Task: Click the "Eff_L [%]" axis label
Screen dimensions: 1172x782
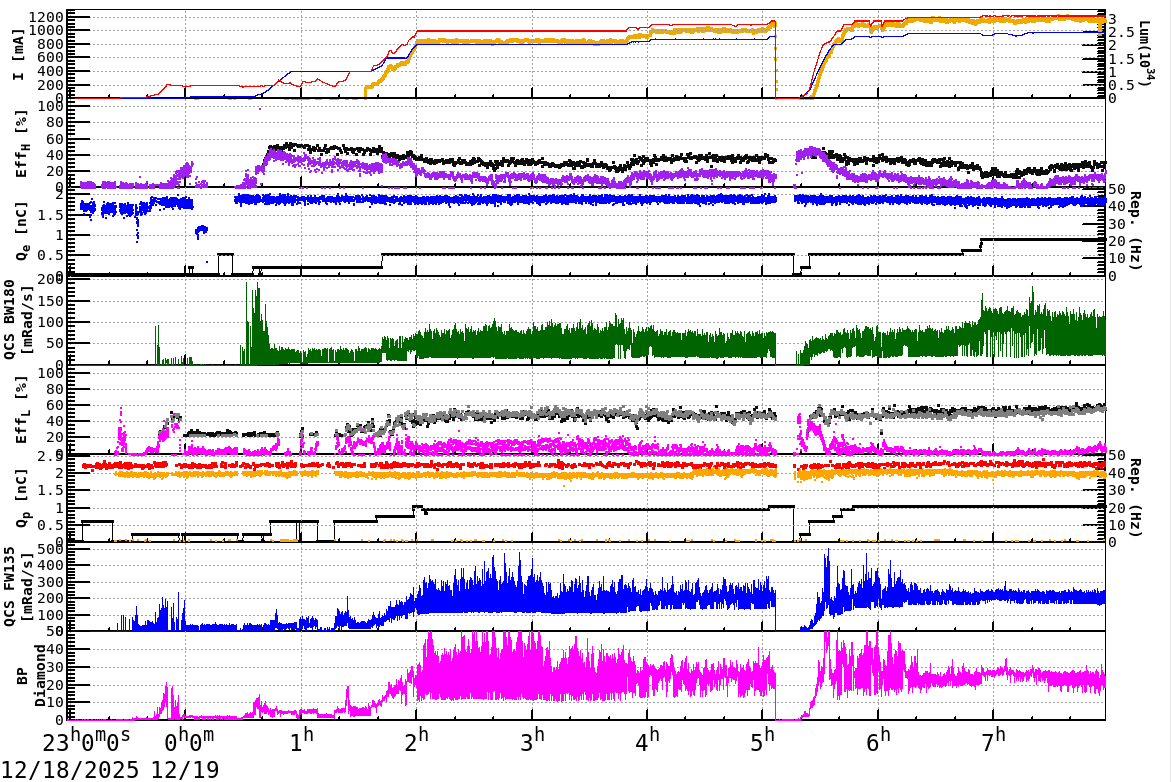Action: coord(21,410)
